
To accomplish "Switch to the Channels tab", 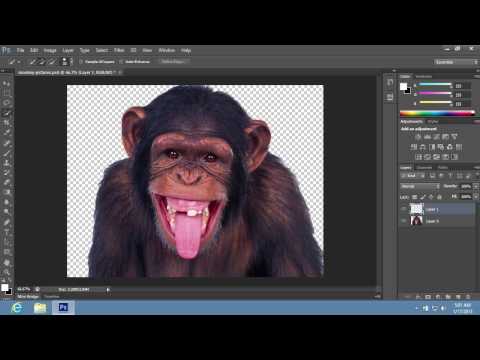I will click(425, 167).
